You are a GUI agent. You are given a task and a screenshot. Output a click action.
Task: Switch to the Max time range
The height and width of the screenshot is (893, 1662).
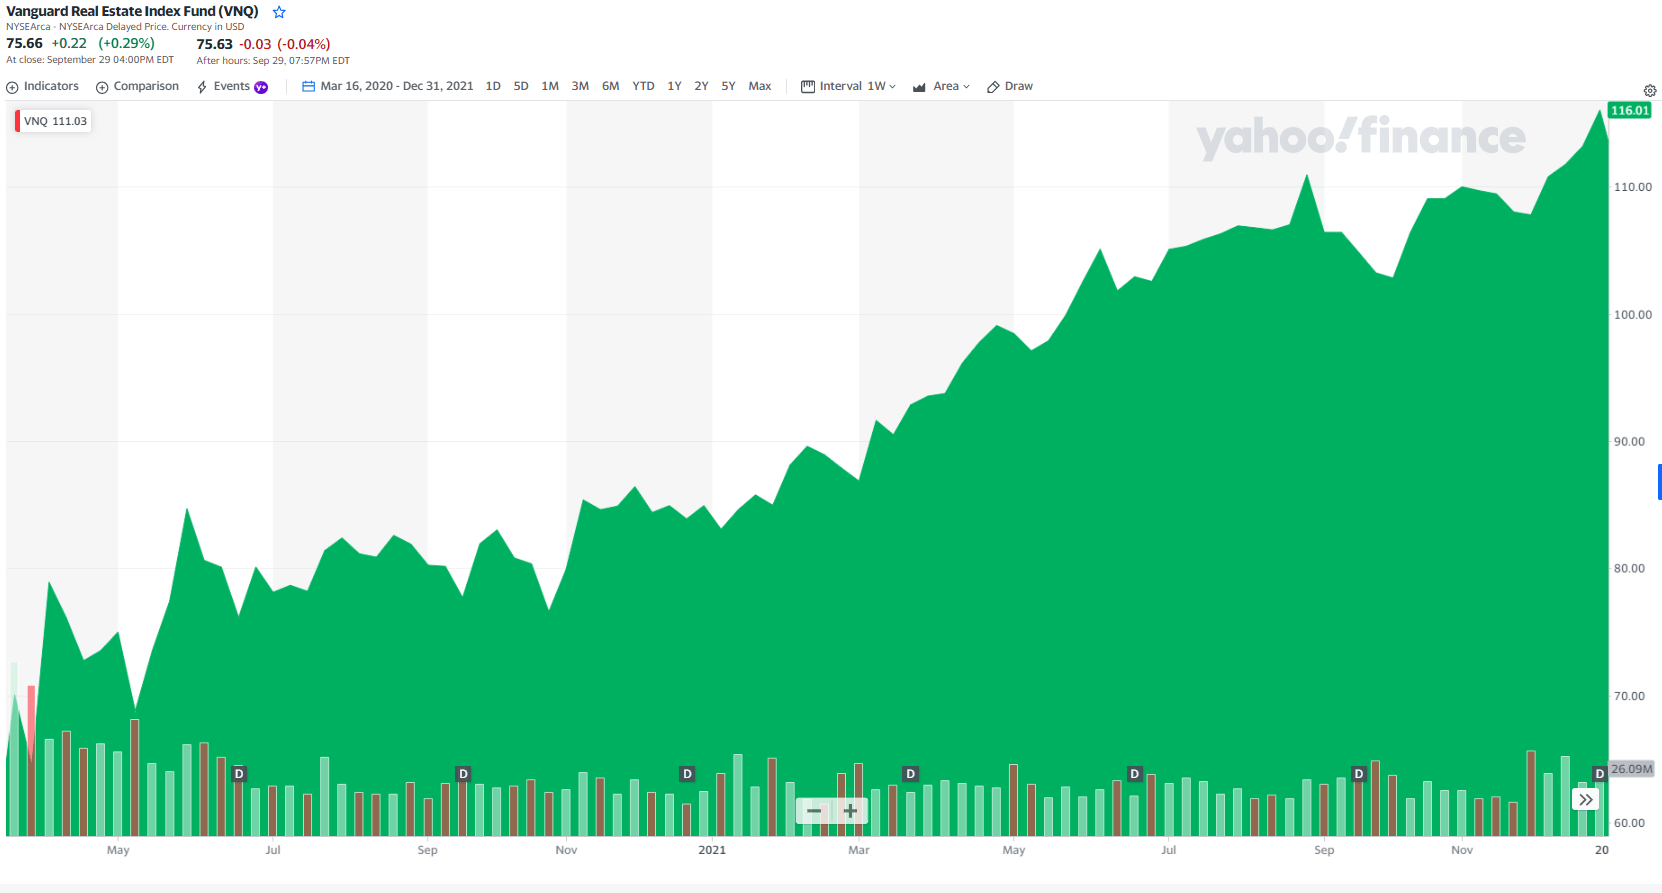760,87
